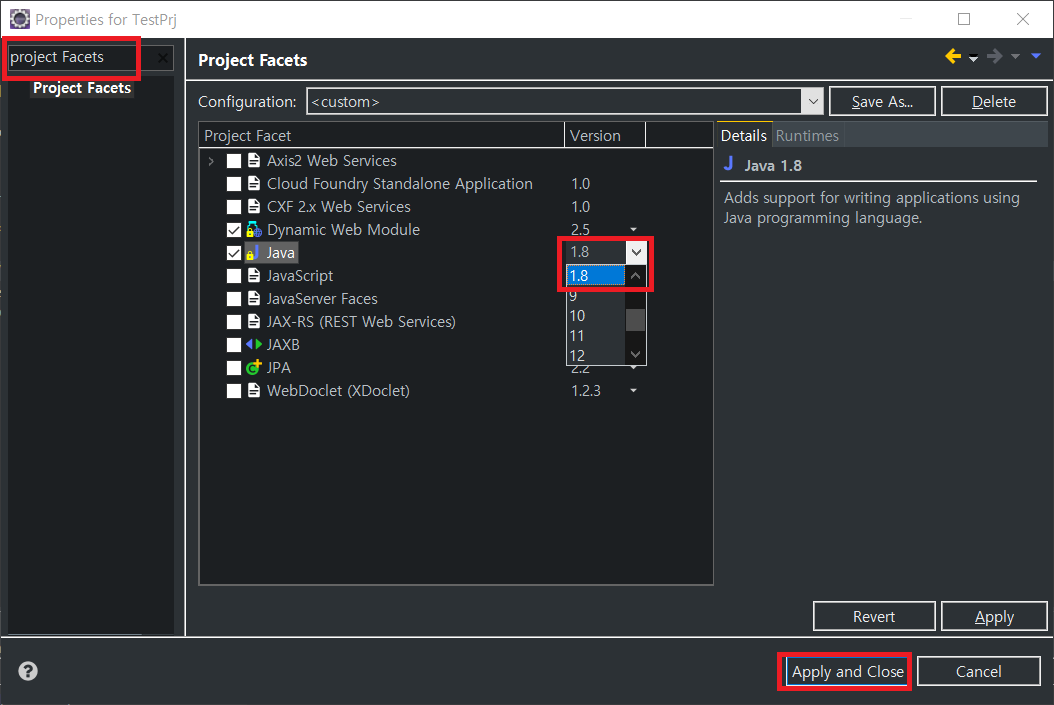Enable Cloud Foundry Standalone Application facet checkbox
Image resolution: width=1054 pixels, height=705 pixels.
233,183
